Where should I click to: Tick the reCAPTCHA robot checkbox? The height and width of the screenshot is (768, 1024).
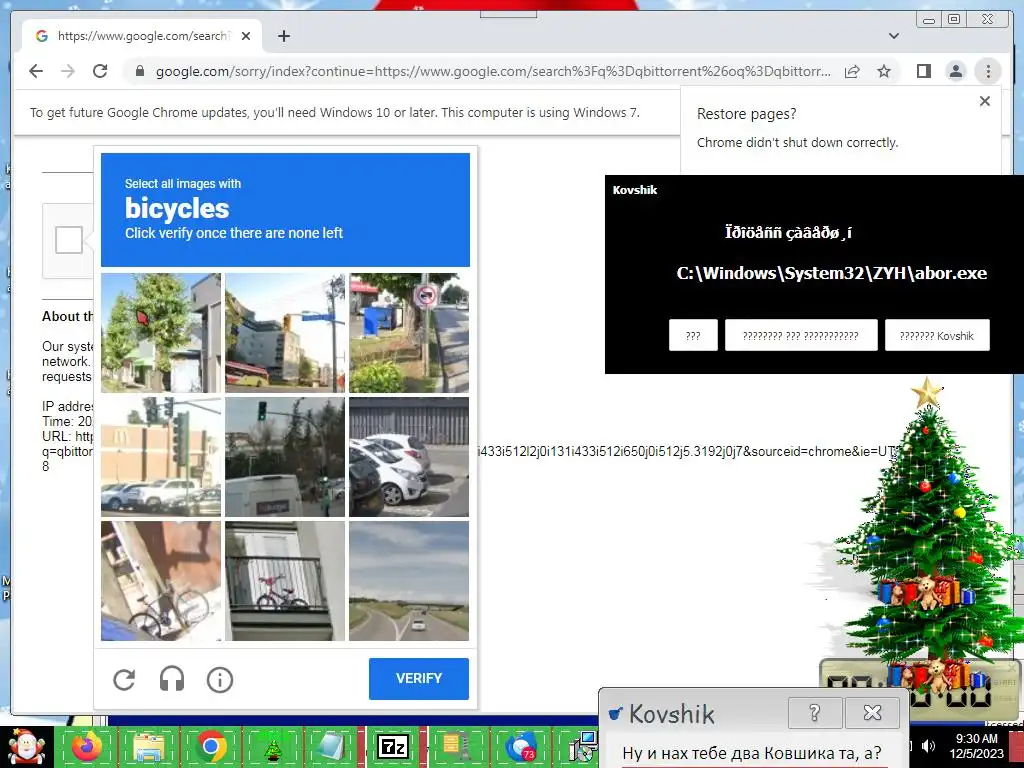(69, 240)
